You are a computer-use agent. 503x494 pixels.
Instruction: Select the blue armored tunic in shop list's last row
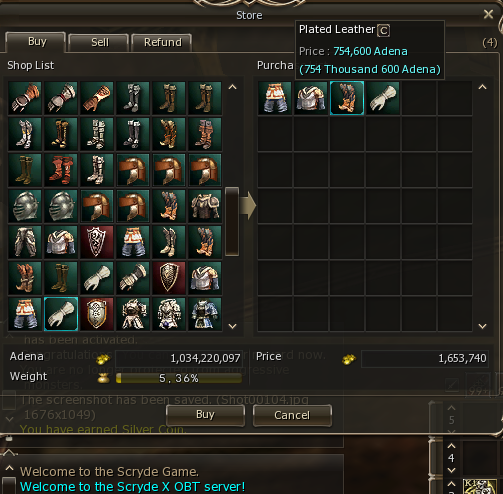click(205, 314)
